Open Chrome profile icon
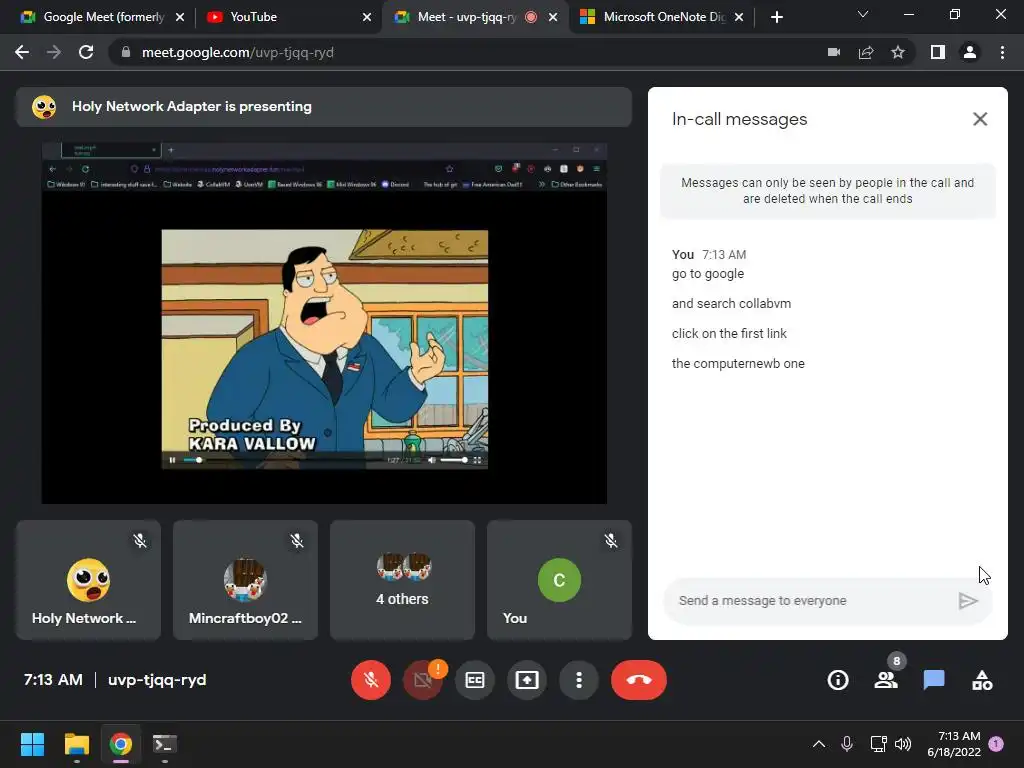 tap(970, 52)
